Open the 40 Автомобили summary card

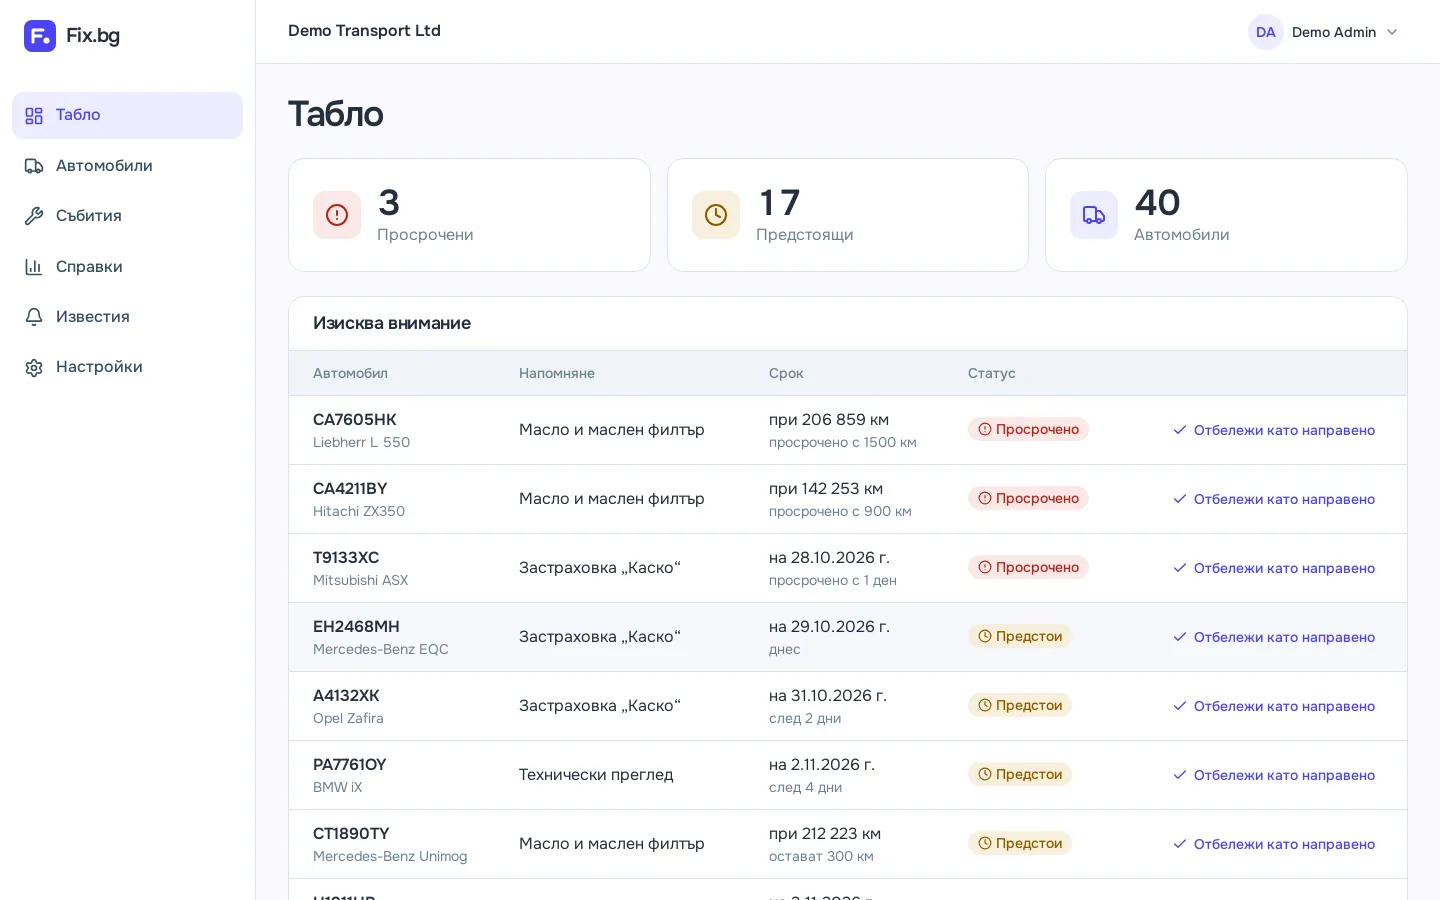click(1226, 215)
